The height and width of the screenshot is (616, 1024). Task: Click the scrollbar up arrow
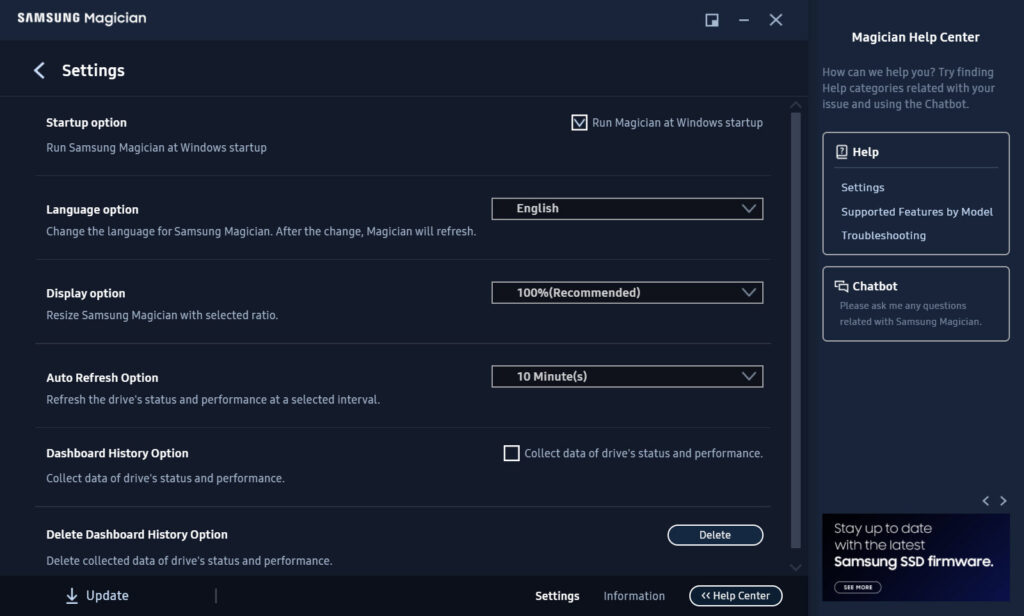click(x=795, y=105)
